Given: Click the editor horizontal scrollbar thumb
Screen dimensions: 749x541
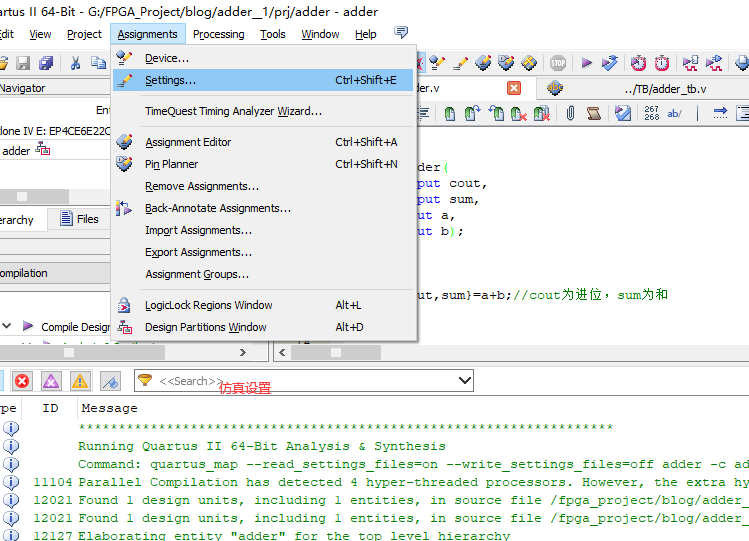Looking at the screenshot, I should [x=336, y=353].
